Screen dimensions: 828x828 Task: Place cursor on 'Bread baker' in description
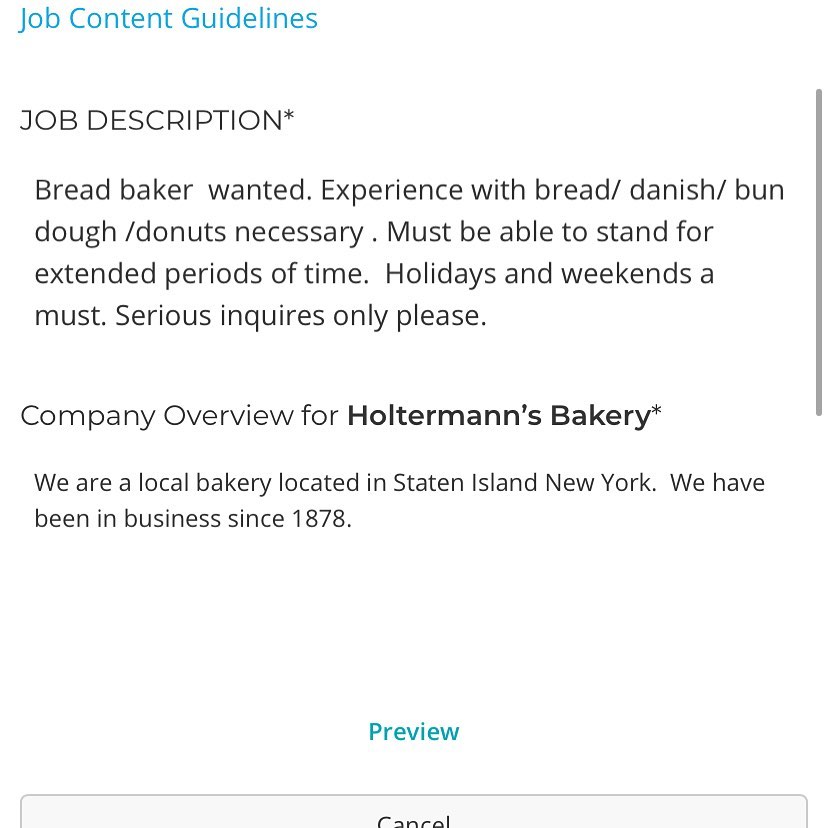click(114, 190)
